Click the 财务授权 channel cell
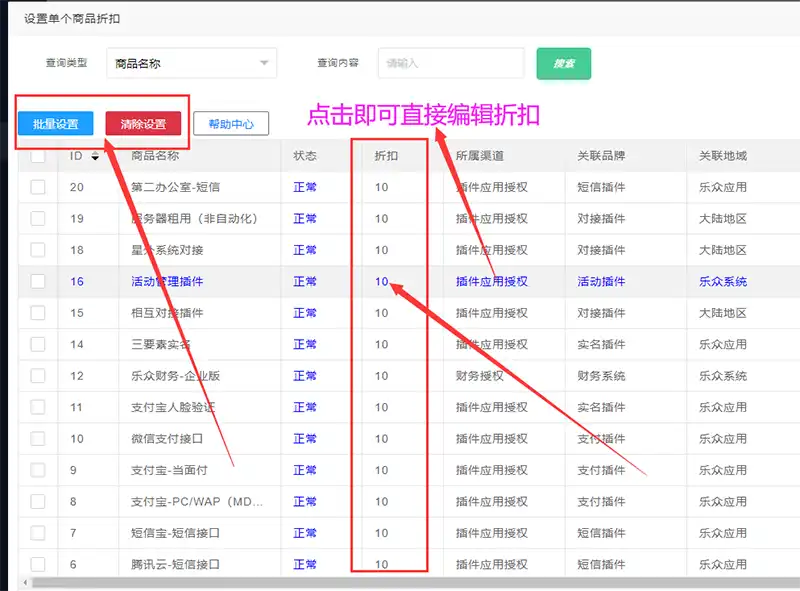 click(480, 376)
